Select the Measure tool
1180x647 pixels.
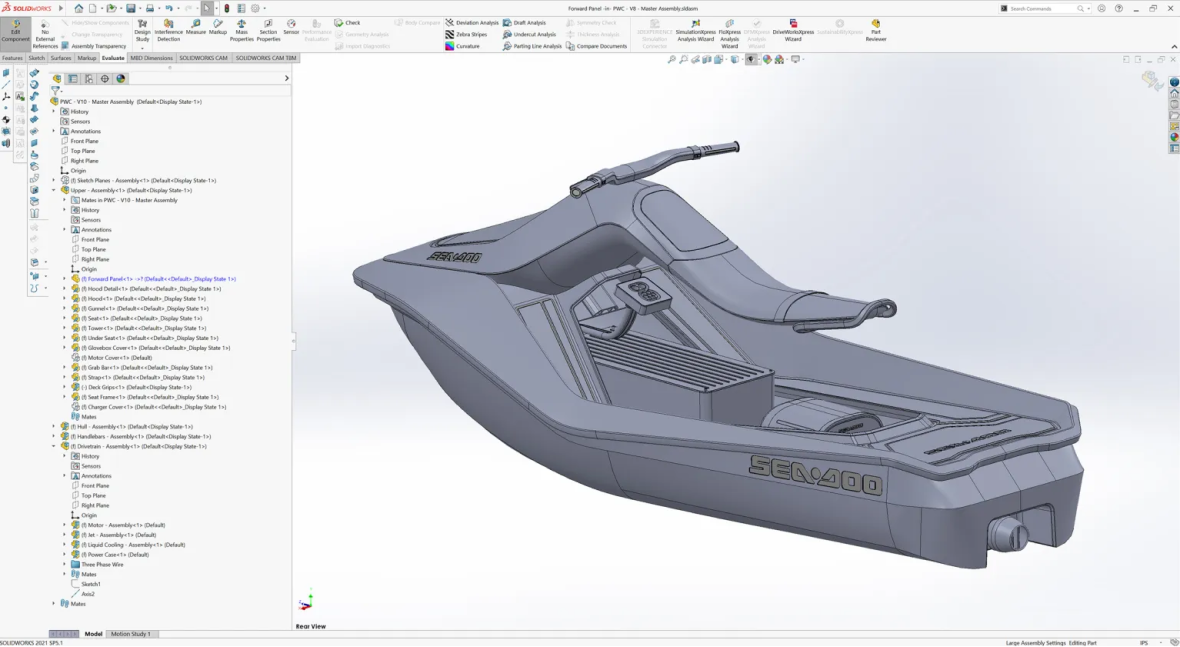pyautogui.click(x=195, y=27)
